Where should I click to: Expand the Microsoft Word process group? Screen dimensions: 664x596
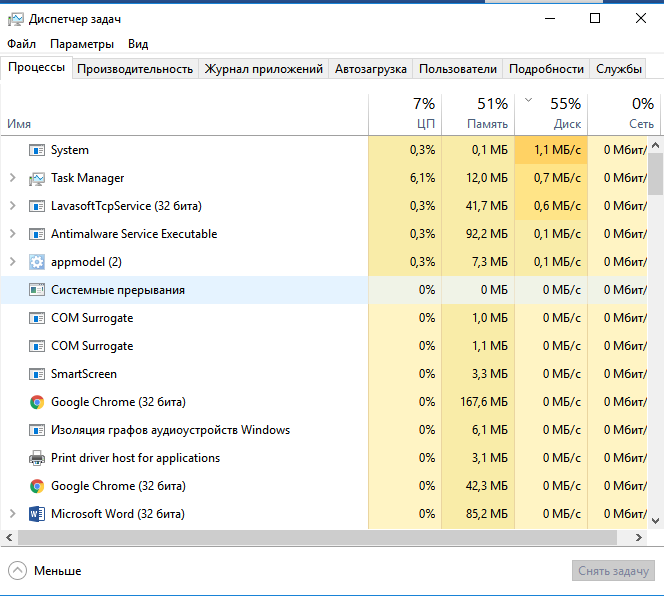tap(12, 514)
